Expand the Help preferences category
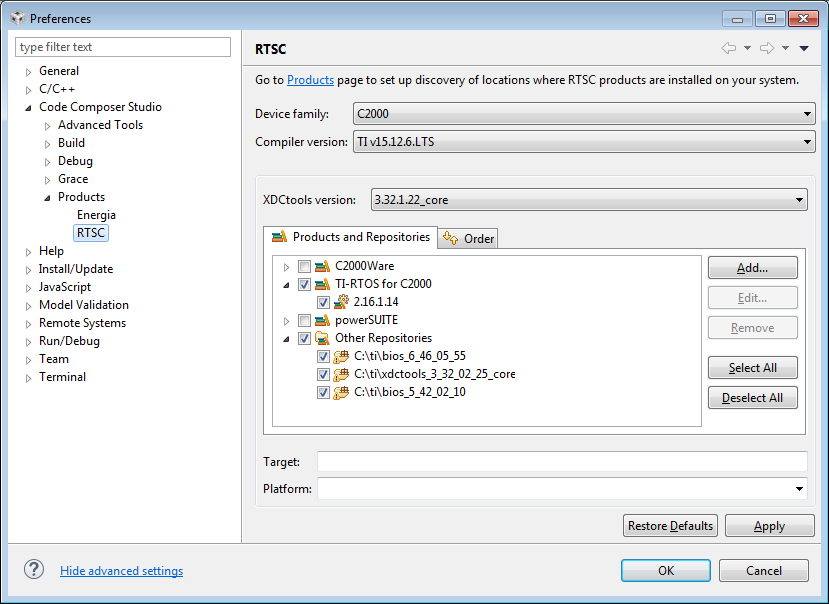Image resolution: width=829 pixels, height=604 pixels. coord(29,251)
